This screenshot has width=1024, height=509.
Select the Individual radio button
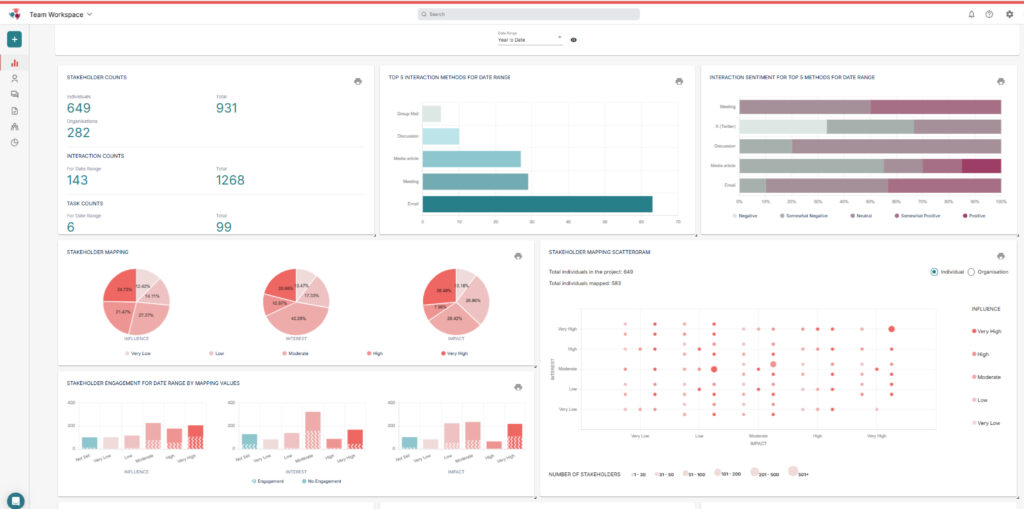[x=935, y=272]
